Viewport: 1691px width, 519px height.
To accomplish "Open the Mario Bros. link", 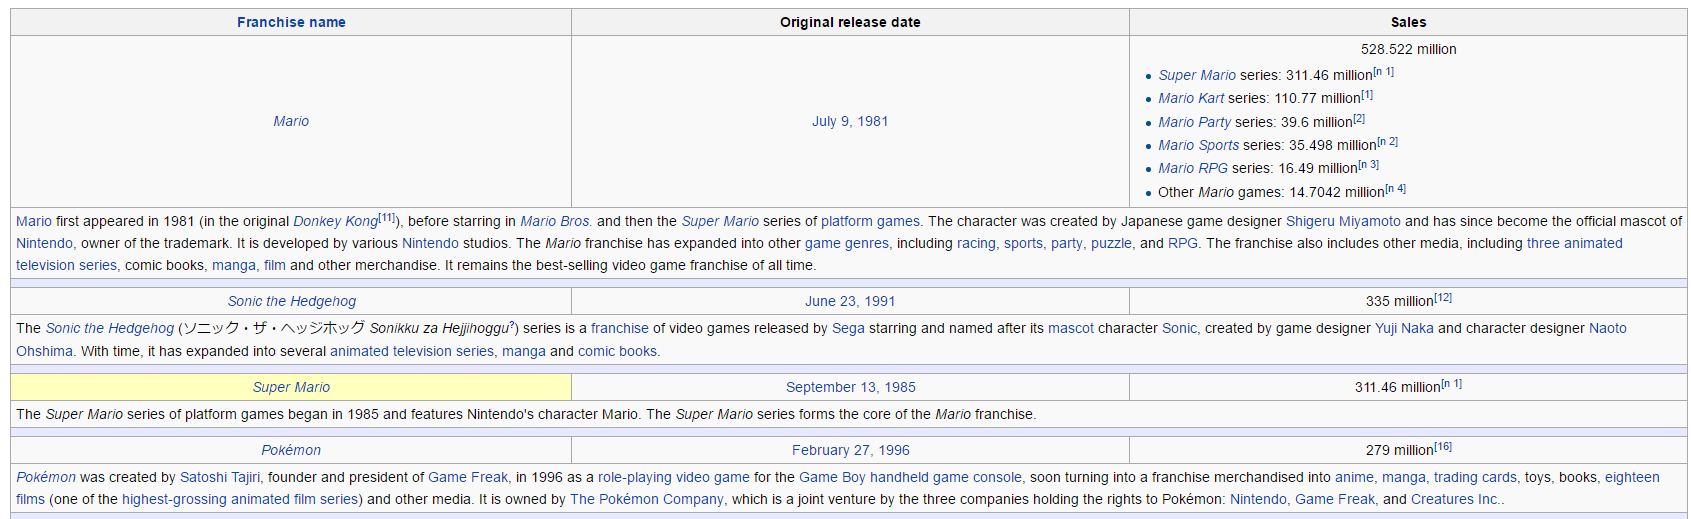I will [556, 221].
